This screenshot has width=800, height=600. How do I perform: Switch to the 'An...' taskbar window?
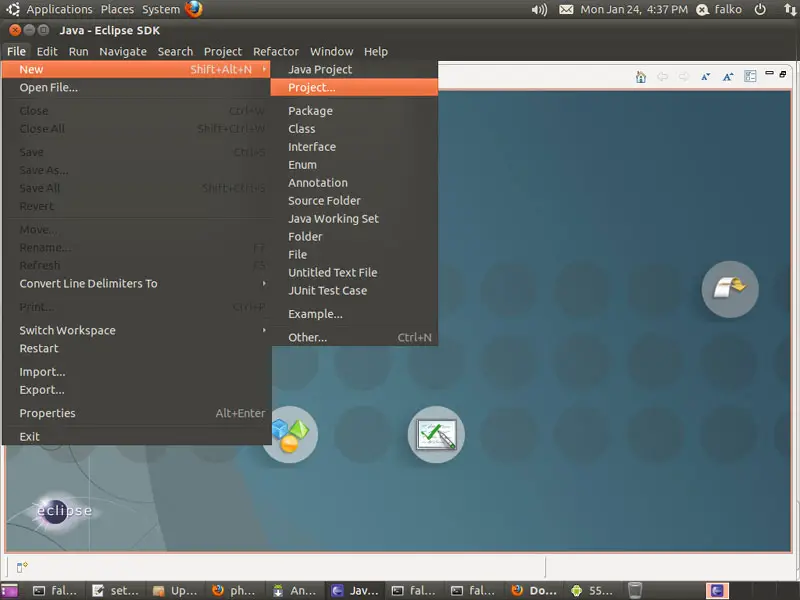[294, 591]
